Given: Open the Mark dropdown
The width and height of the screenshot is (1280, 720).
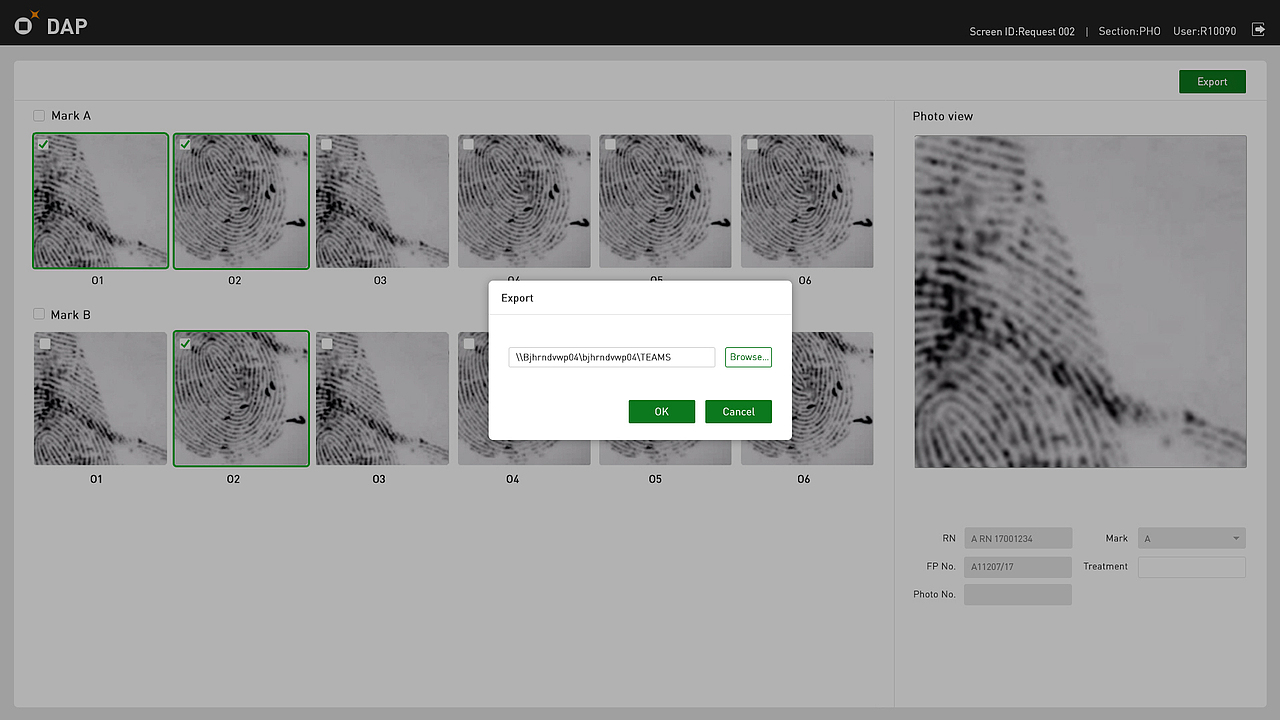Looking at the screenshot, I should 1191,537.
